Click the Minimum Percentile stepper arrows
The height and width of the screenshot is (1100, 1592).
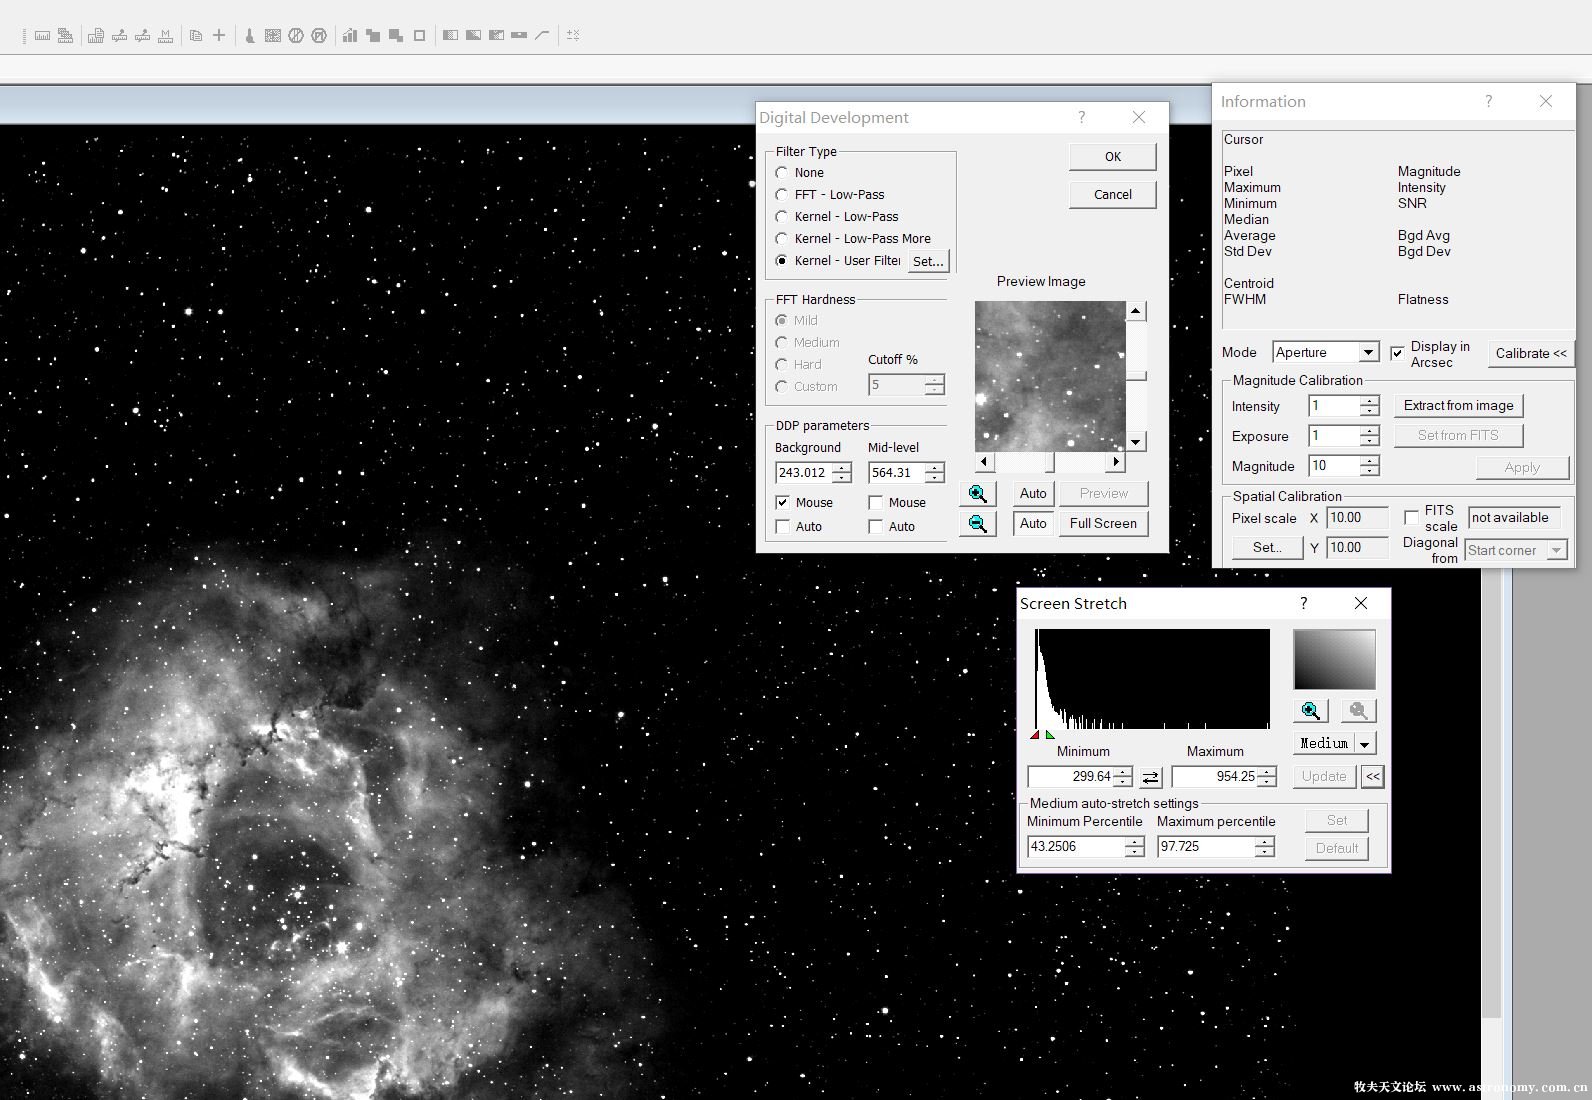1134,847
